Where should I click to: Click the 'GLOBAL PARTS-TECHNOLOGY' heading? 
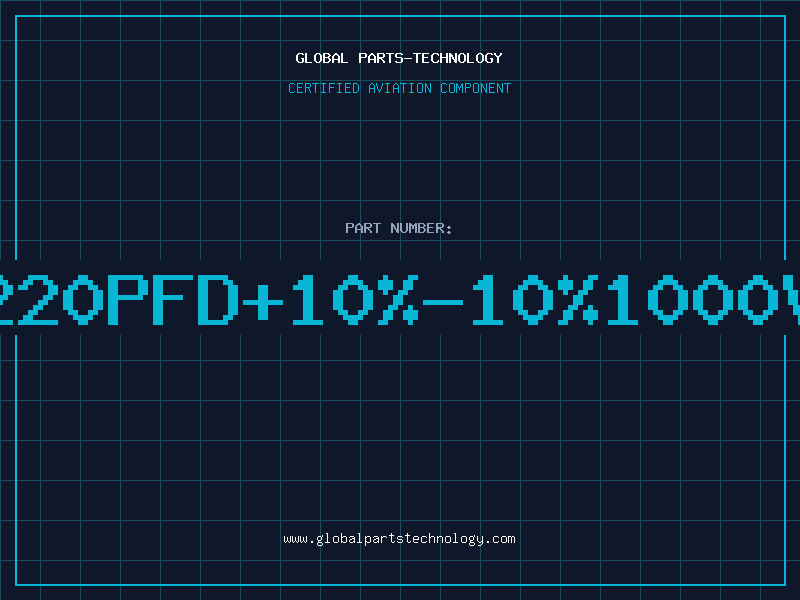tap(399, 58)
